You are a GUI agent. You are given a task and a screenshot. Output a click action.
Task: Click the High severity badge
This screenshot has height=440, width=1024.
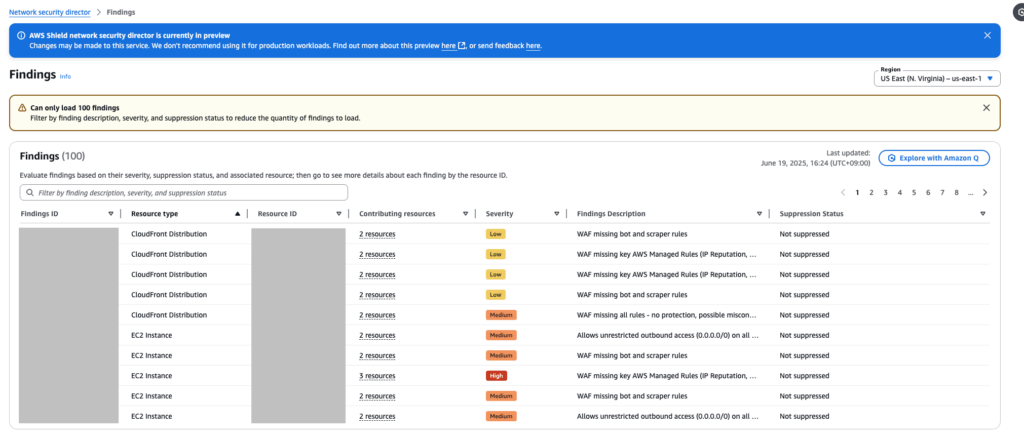tap(496, 376)
